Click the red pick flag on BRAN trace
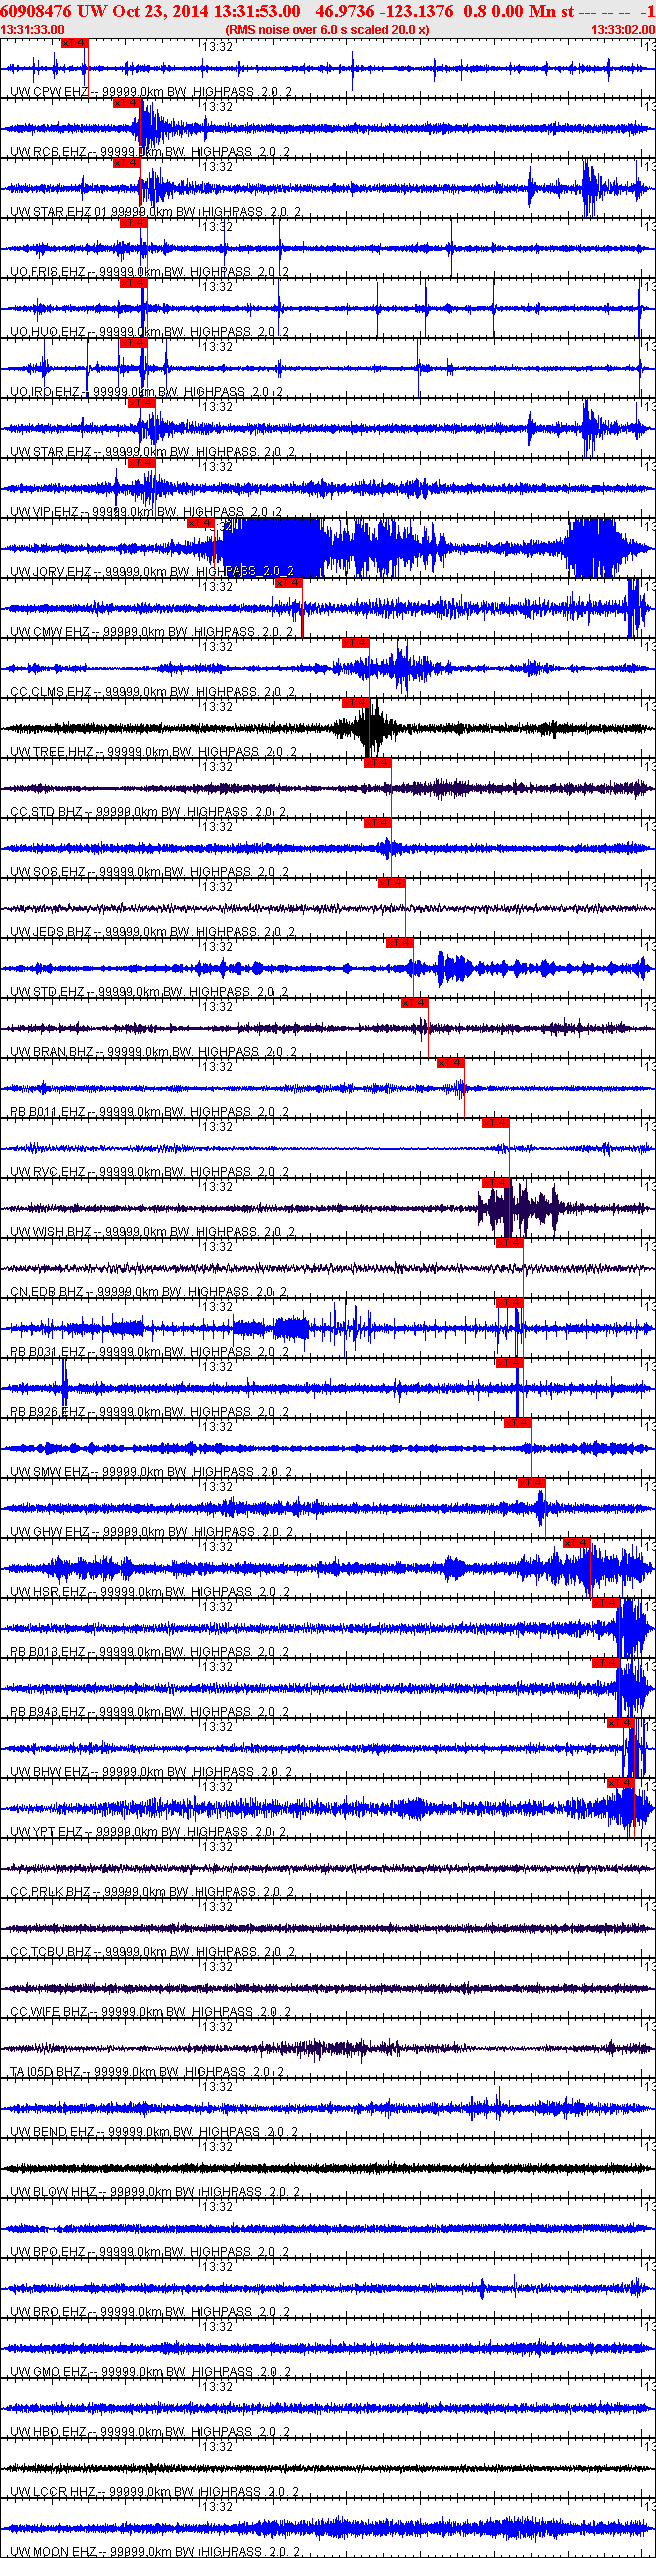The height and width of the screenshot is (2558, 656). pos(414,1003)
